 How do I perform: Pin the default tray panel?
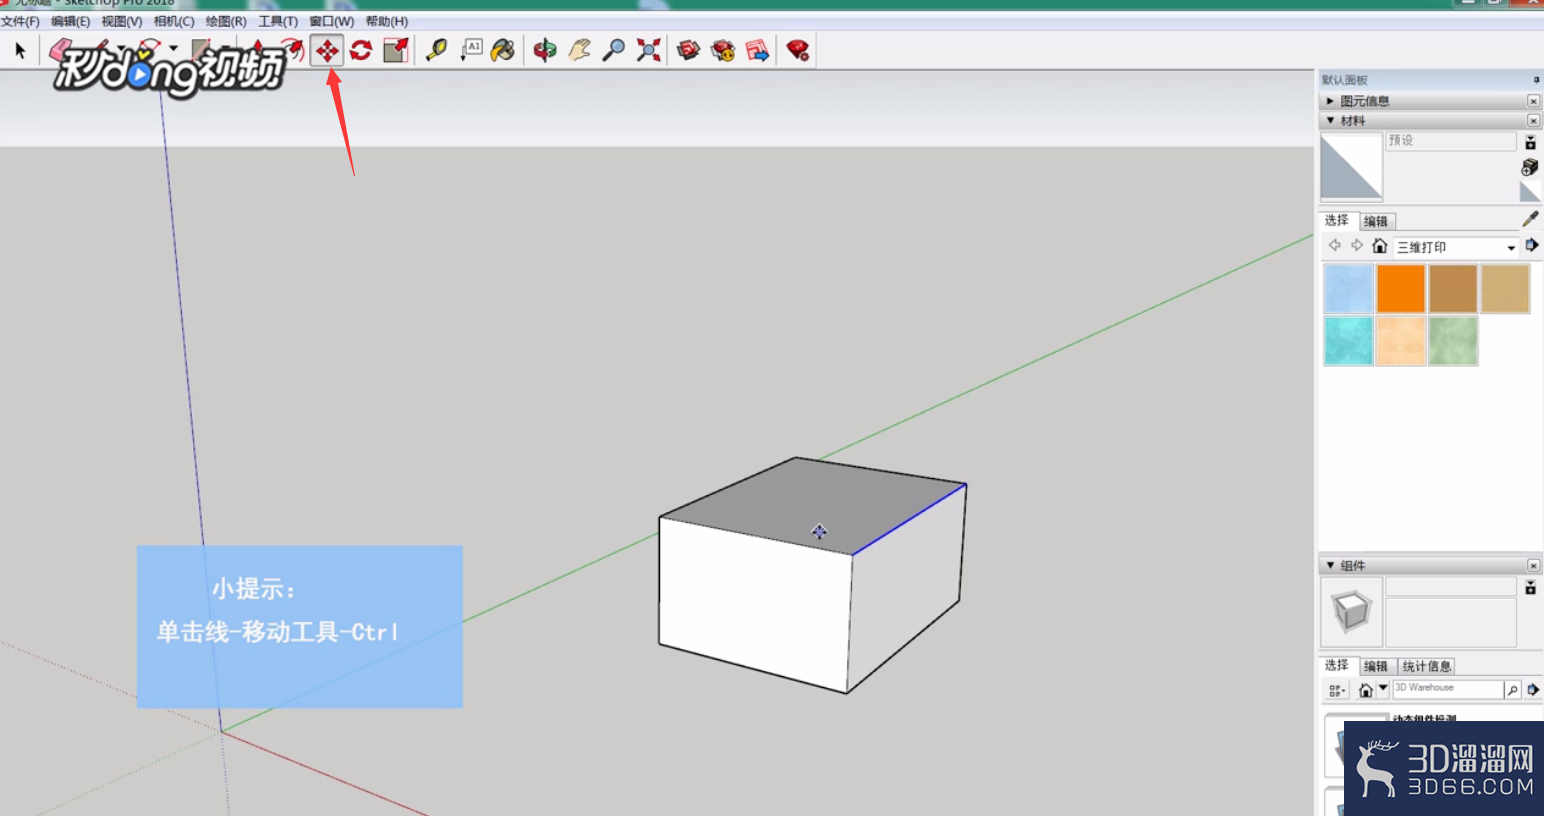click(1536, 80)
